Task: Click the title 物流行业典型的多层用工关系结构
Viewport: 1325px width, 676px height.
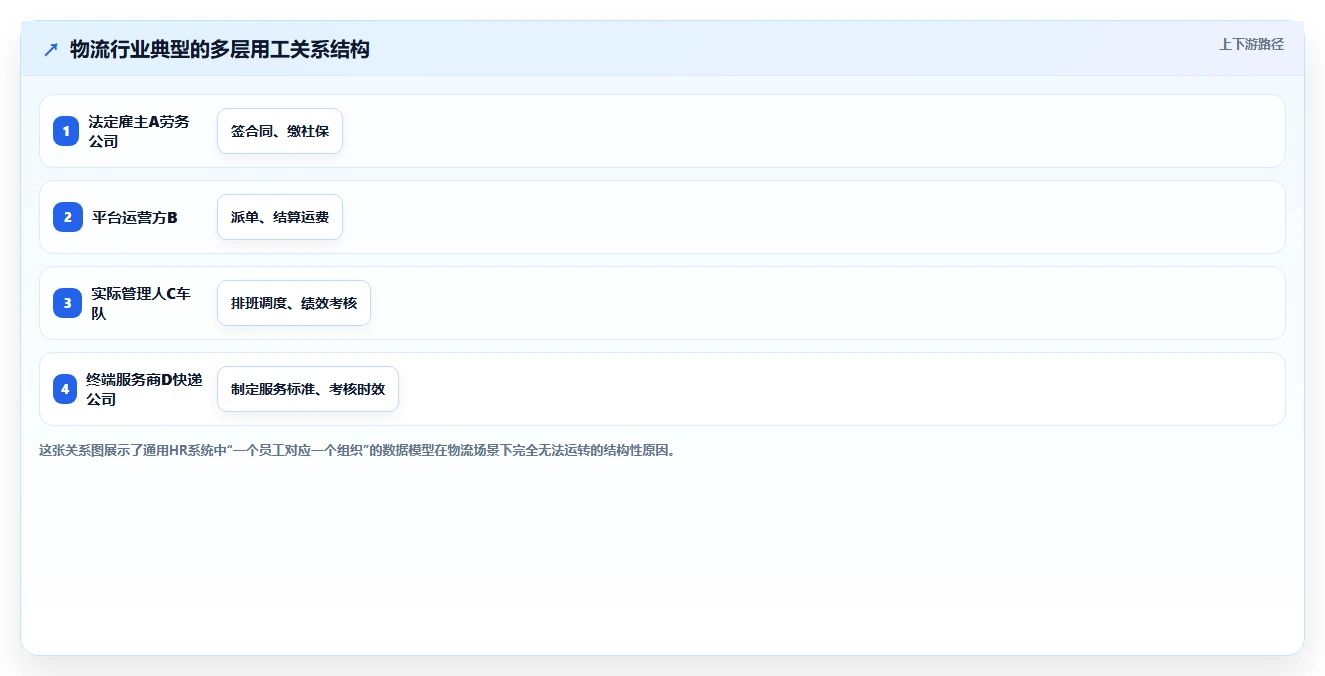Action: [x=220, y=49]
